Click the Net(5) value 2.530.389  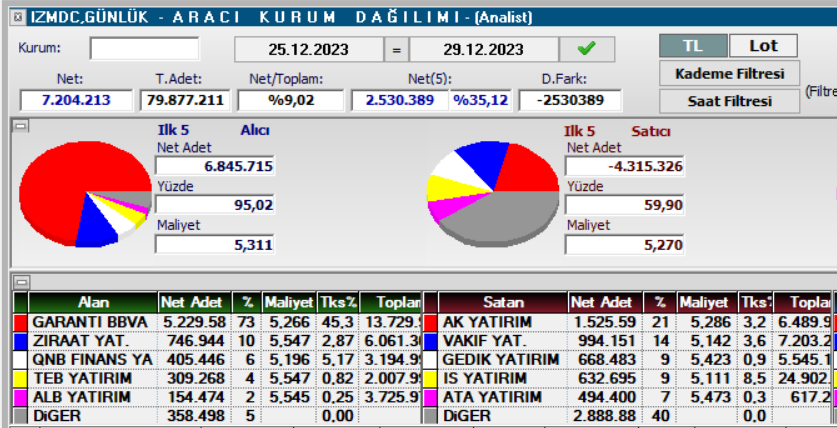click(400, 100)
